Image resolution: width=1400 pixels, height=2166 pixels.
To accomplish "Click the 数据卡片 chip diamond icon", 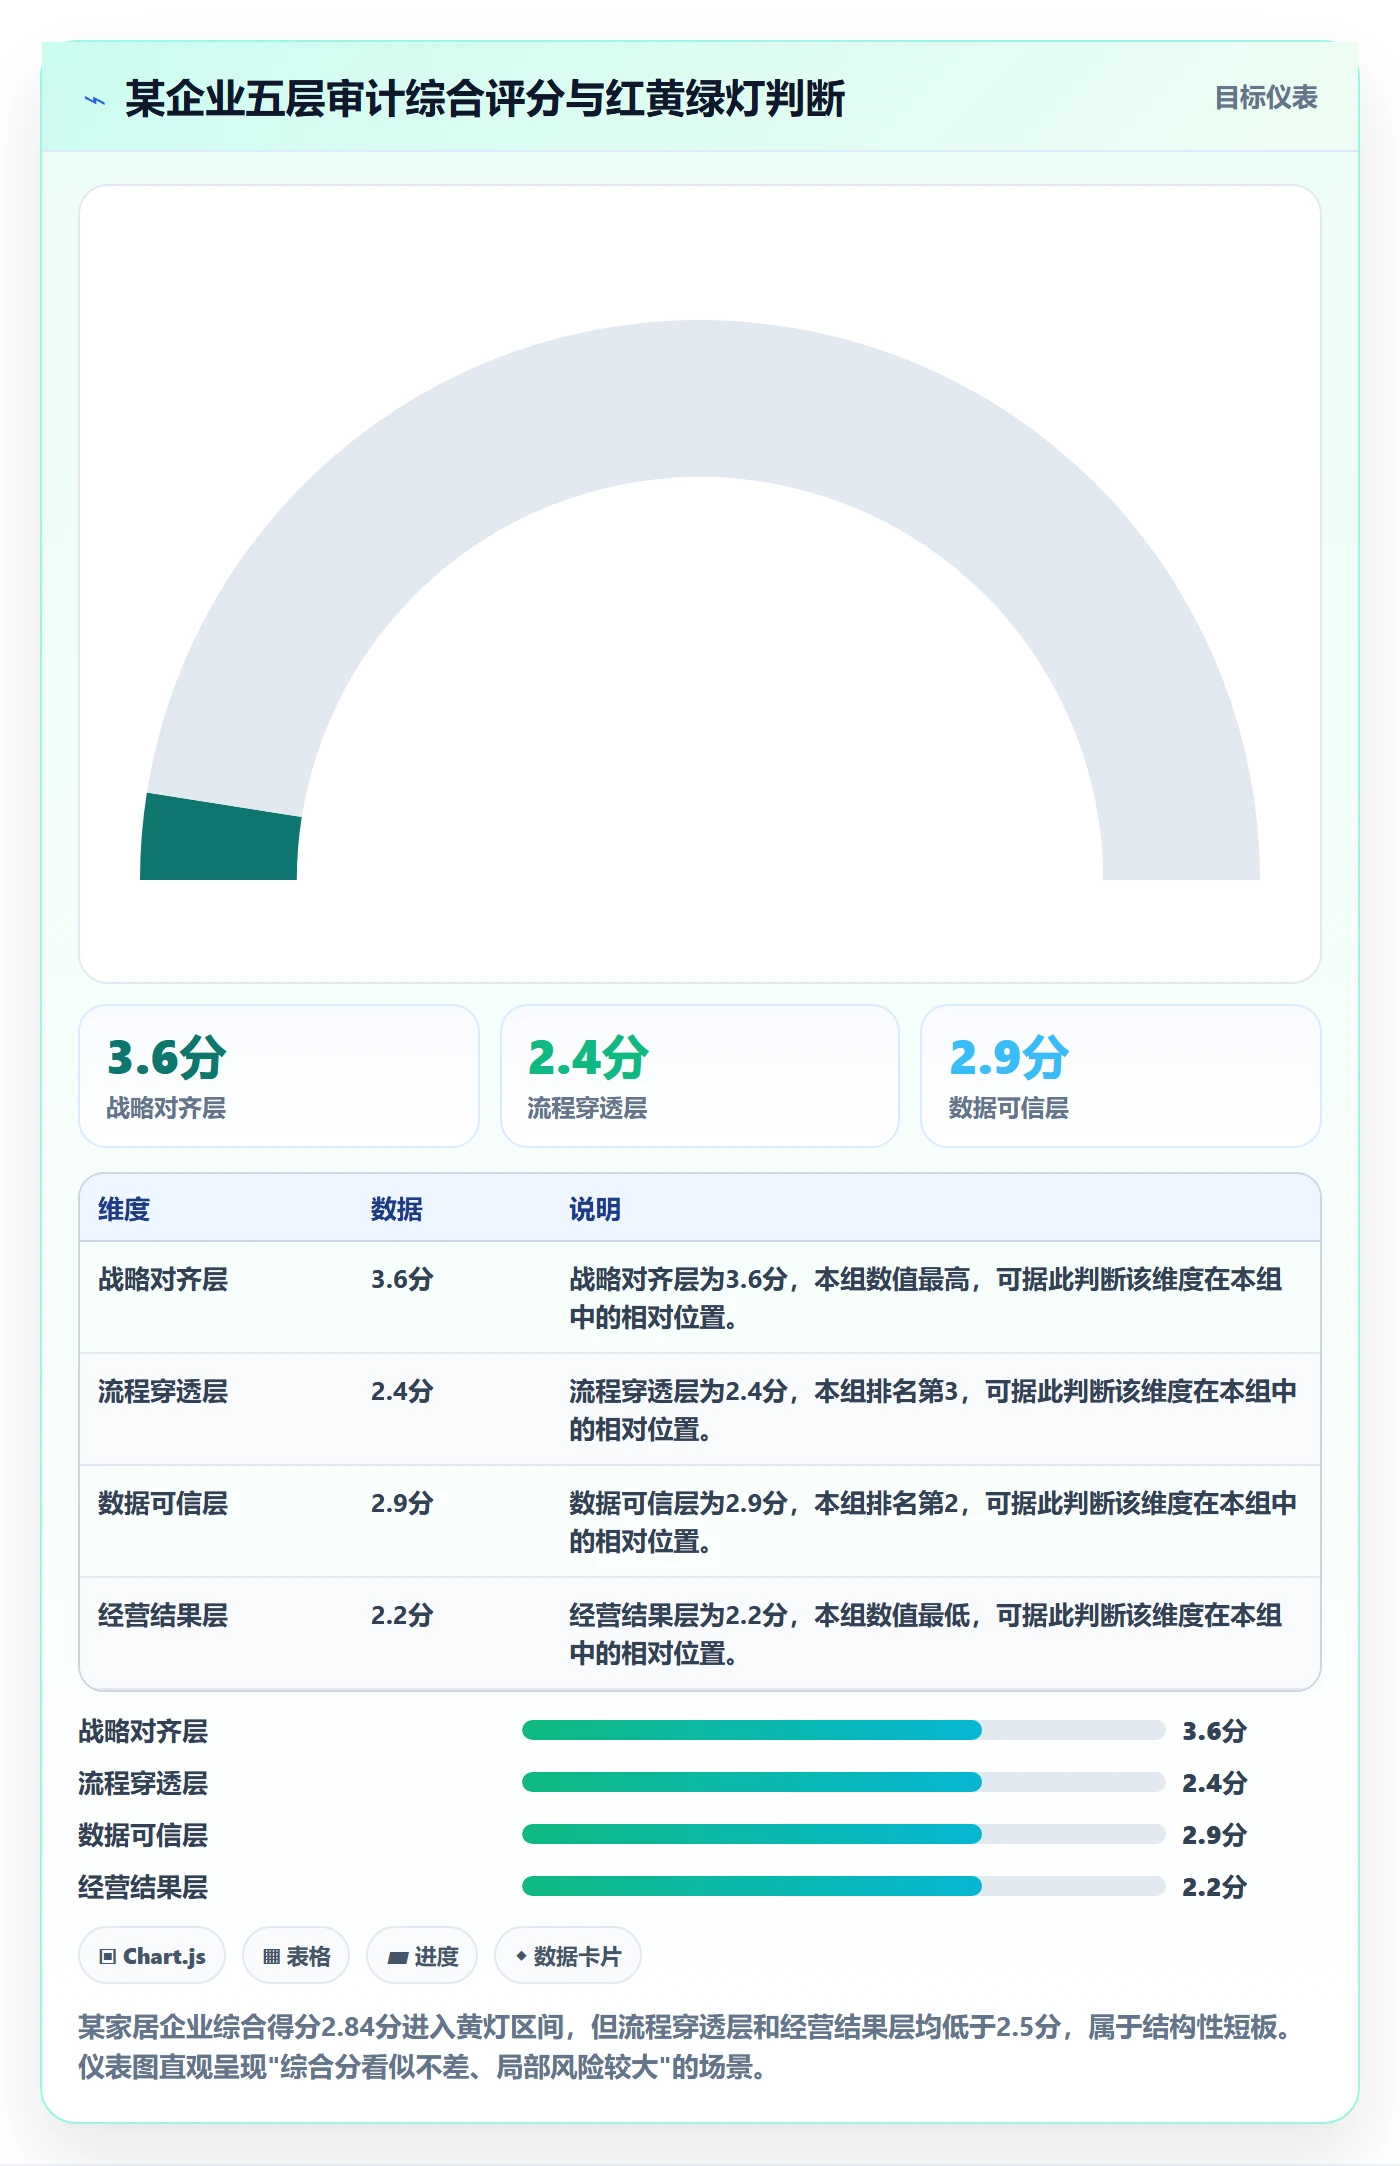I will pos(521,1956).
